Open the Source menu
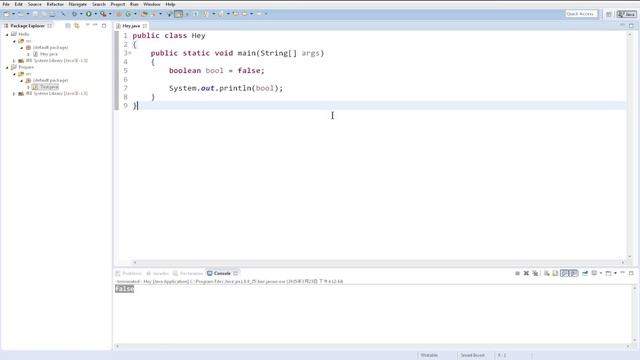This screenshot has height=360, width=640. coord(35,4)
